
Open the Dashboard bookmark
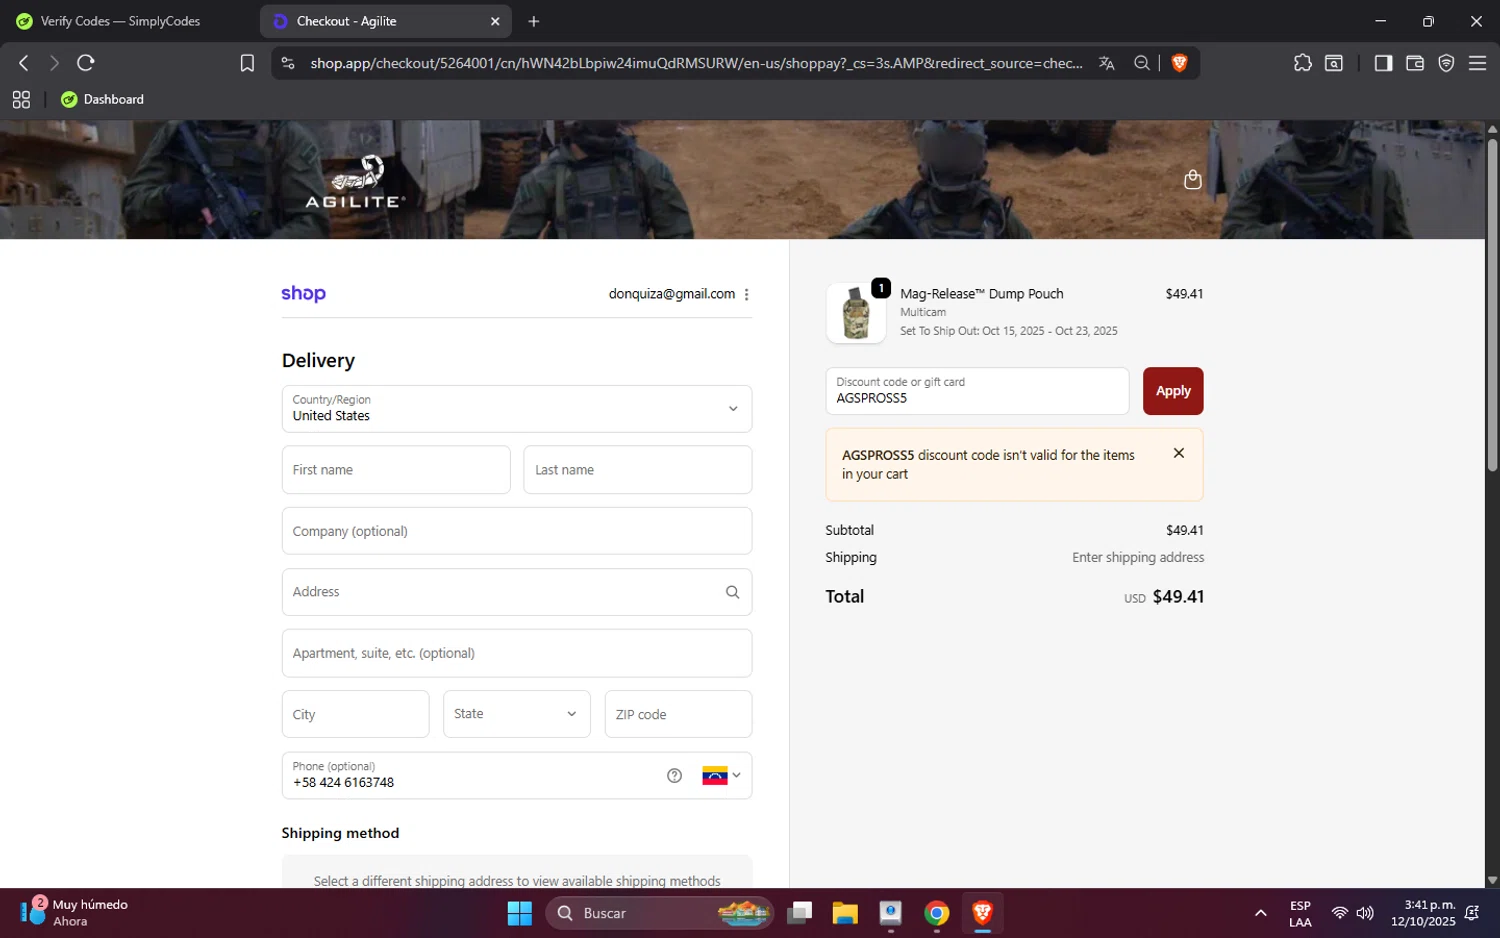(103, 99)
